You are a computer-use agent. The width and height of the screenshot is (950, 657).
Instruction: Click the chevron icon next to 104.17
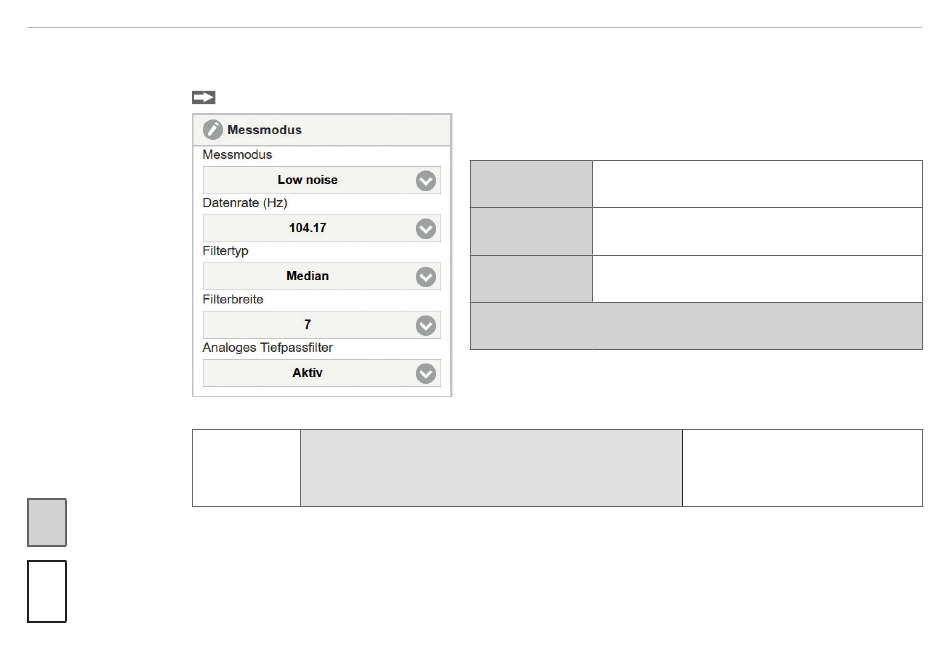point(426,228)
